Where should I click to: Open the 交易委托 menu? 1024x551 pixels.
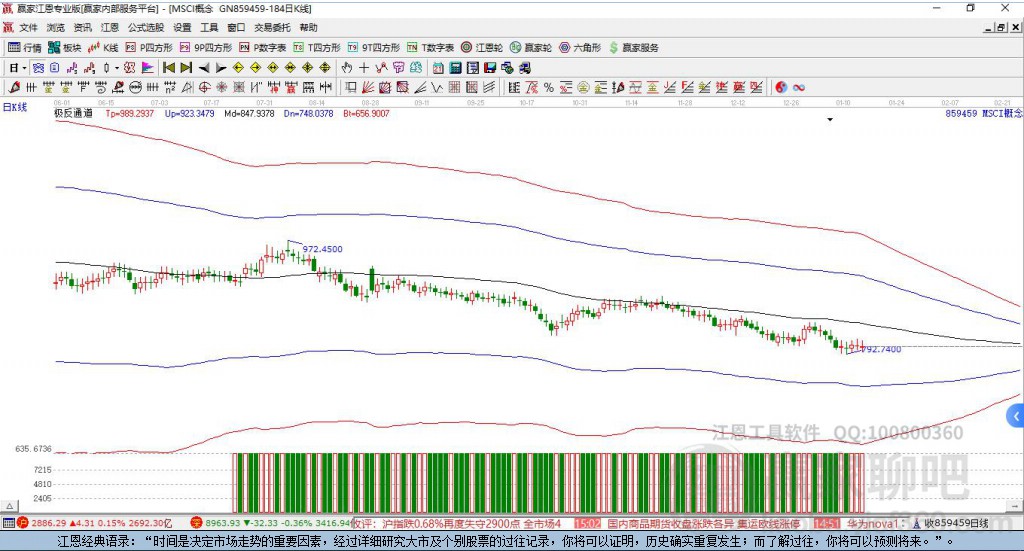(273, 28)
